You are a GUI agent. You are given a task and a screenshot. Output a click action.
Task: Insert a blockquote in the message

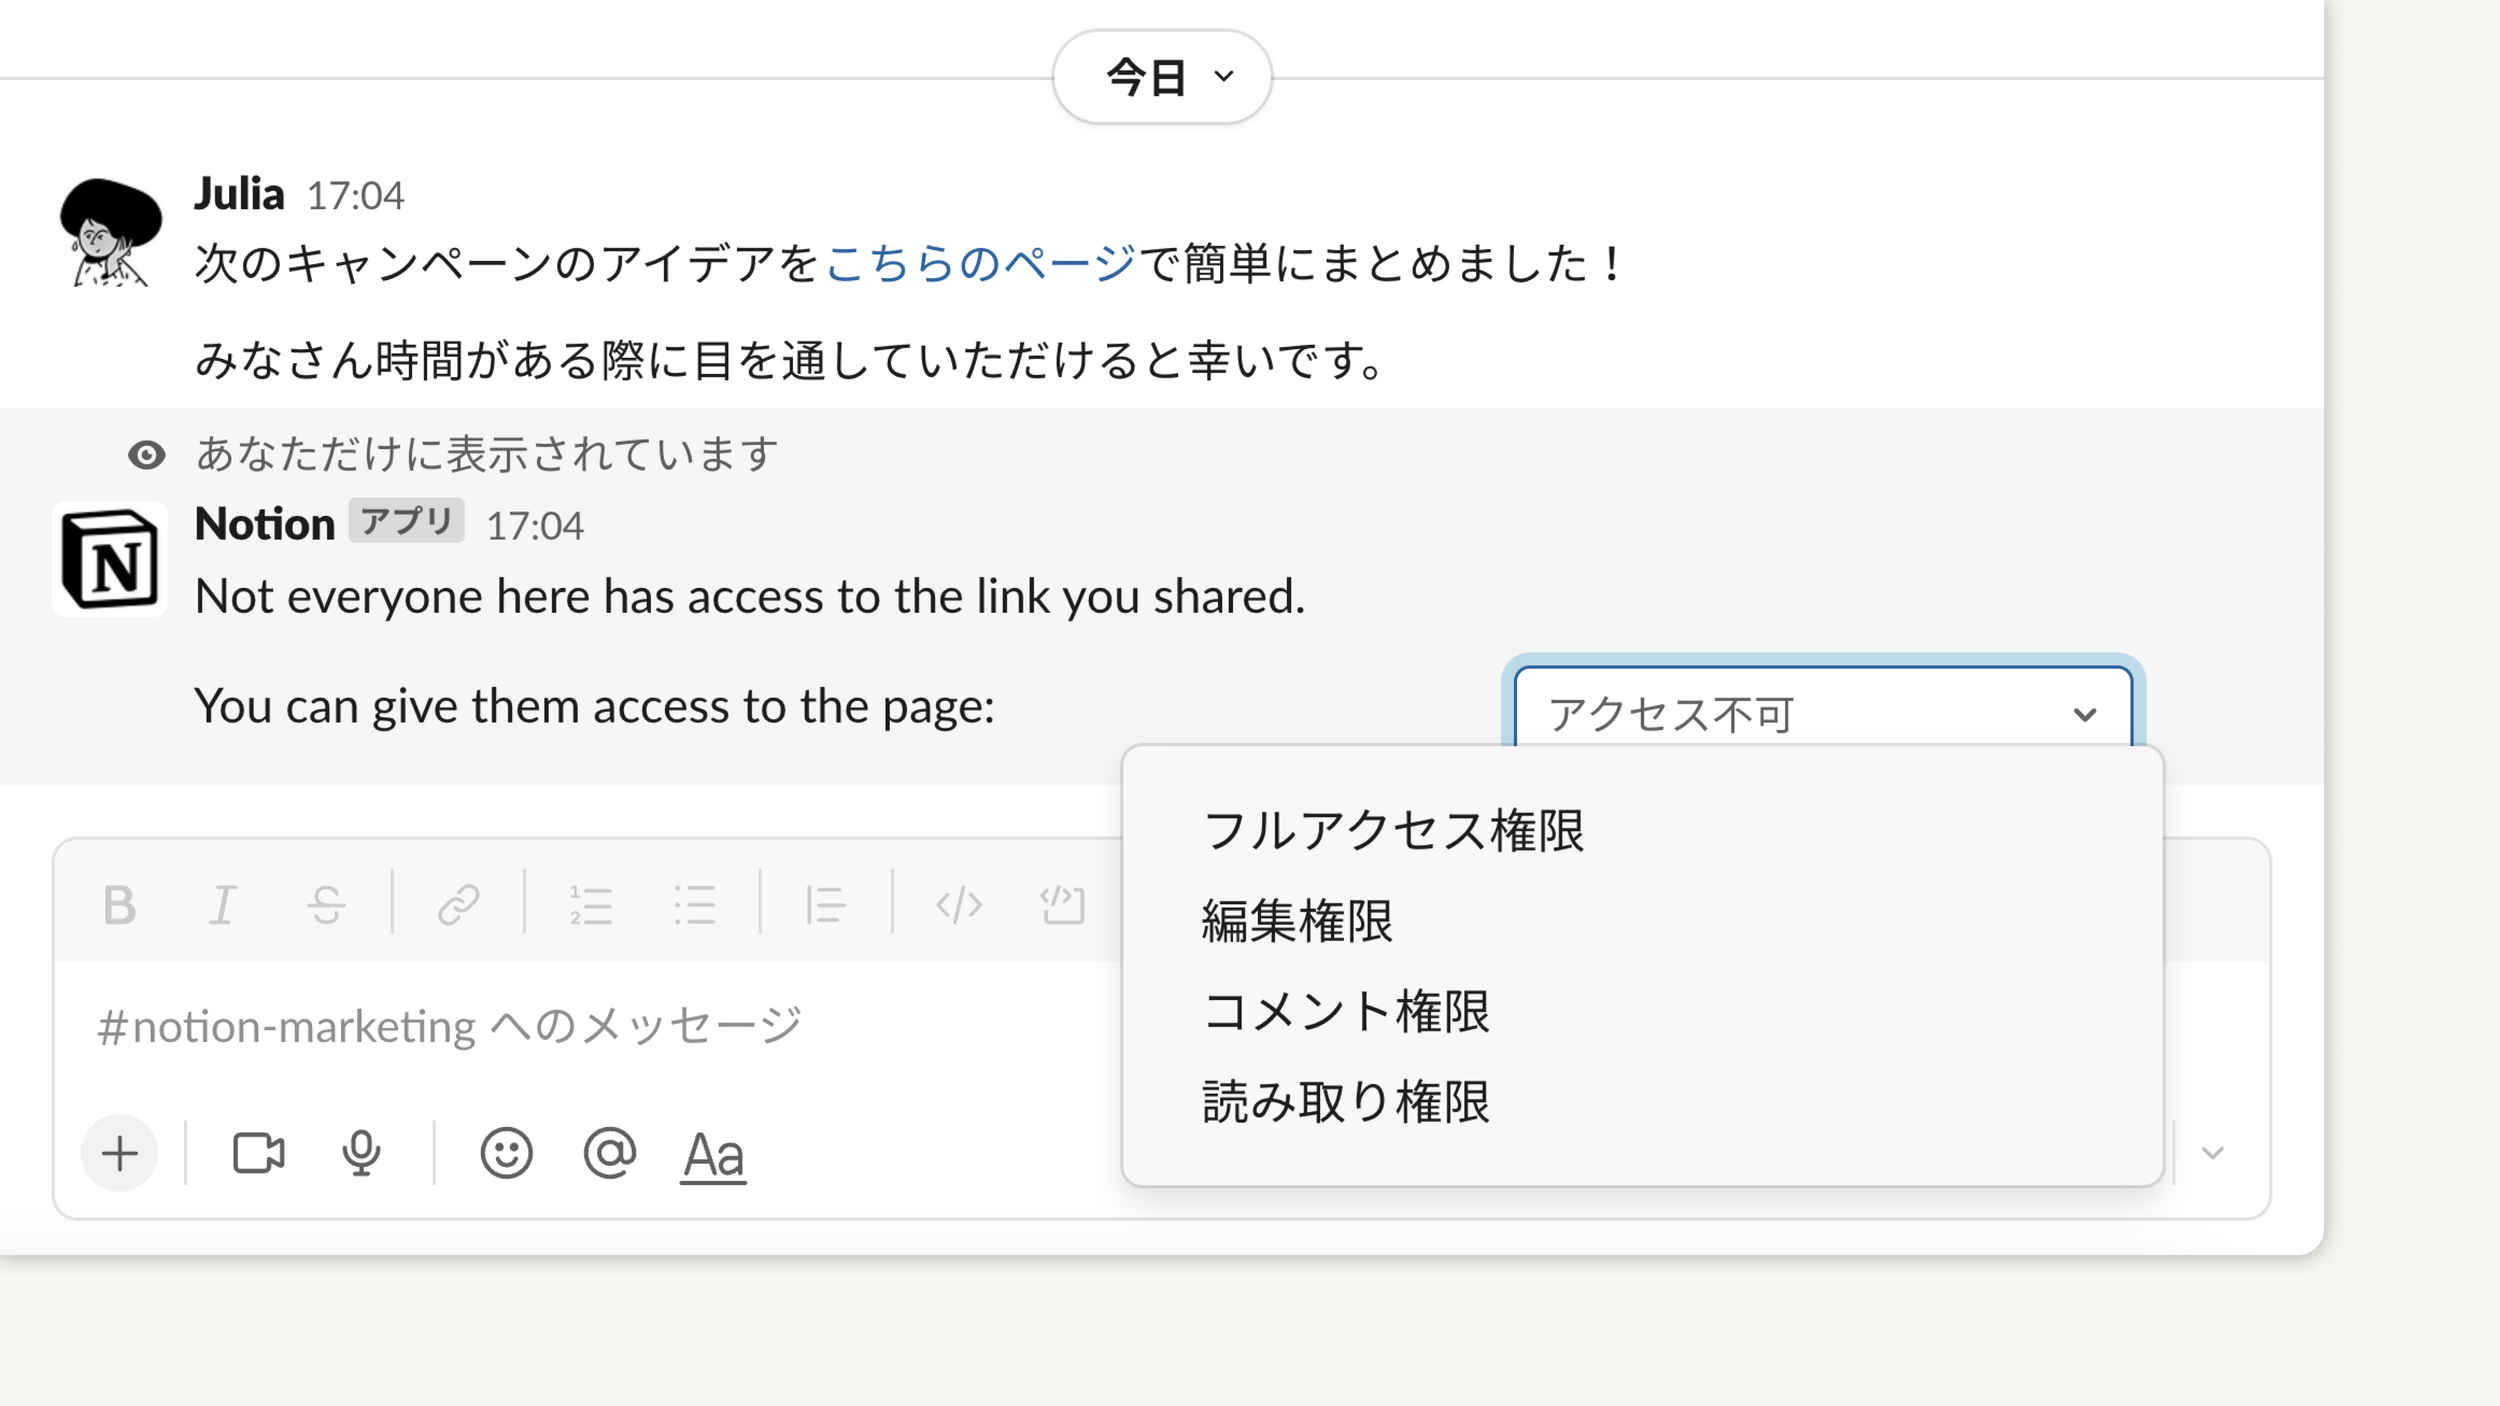point(826,905)
